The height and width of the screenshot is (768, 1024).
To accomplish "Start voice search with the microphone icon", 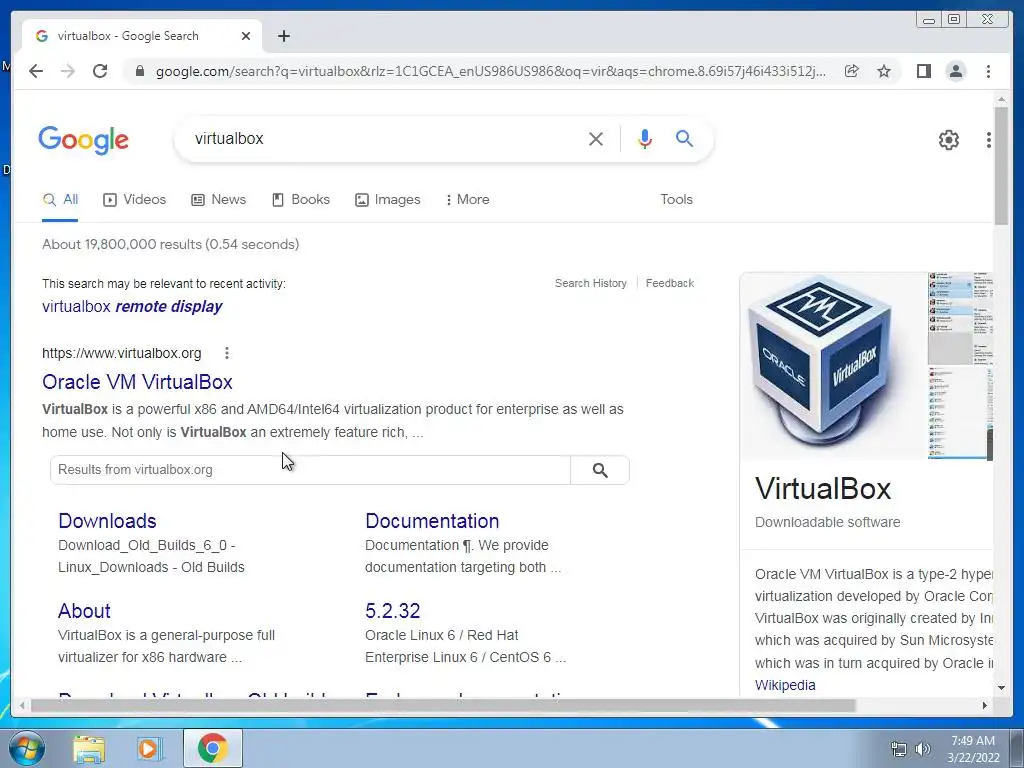I will click(645, 138).
